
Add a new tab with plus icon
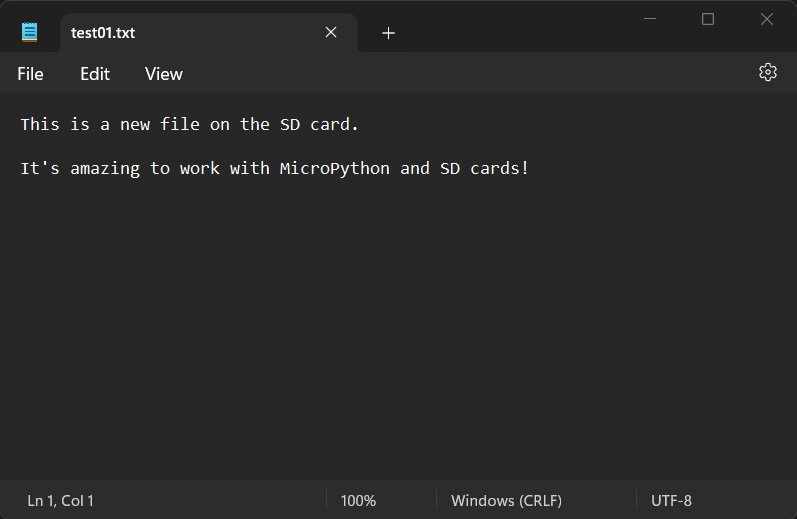(388, 33)
